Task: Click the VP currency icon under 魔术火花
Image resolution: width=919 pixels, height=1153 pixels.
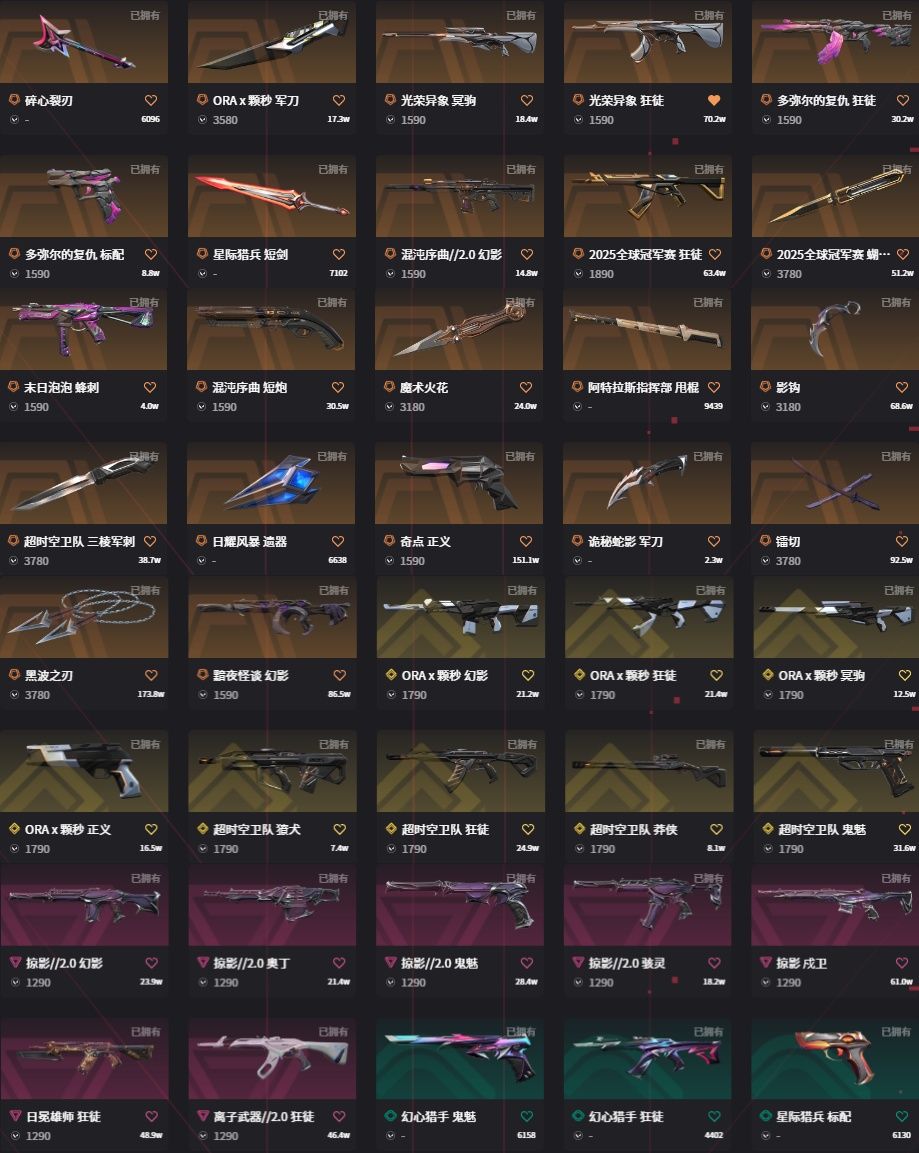Action: click(389, 407)
